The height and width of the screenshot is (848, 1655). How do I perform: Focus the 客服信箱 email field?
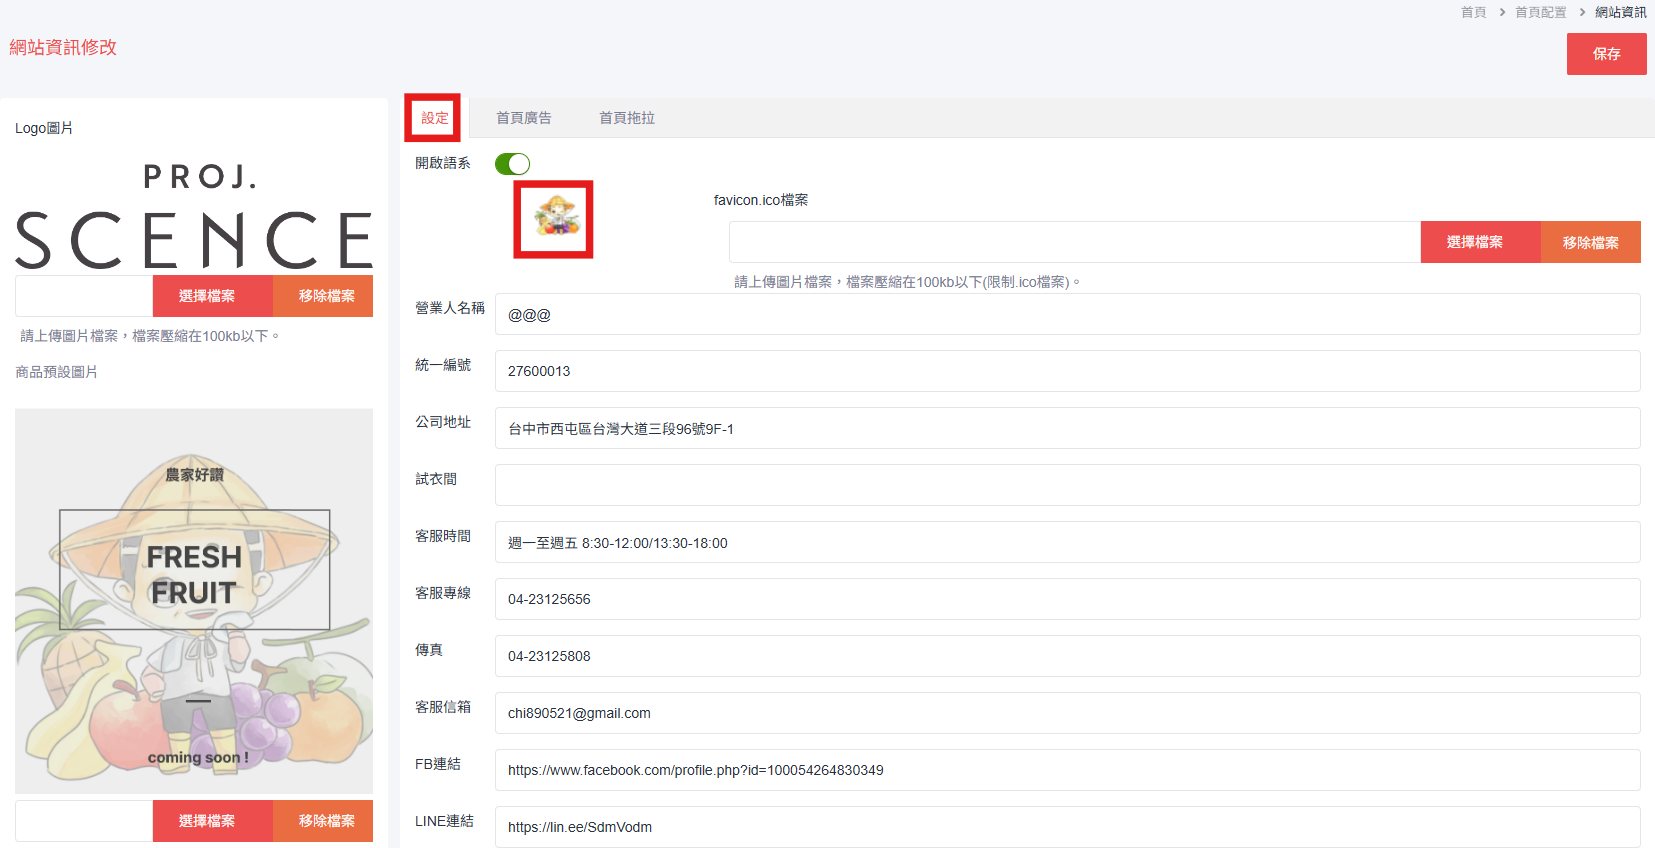tap(1067, 713)
